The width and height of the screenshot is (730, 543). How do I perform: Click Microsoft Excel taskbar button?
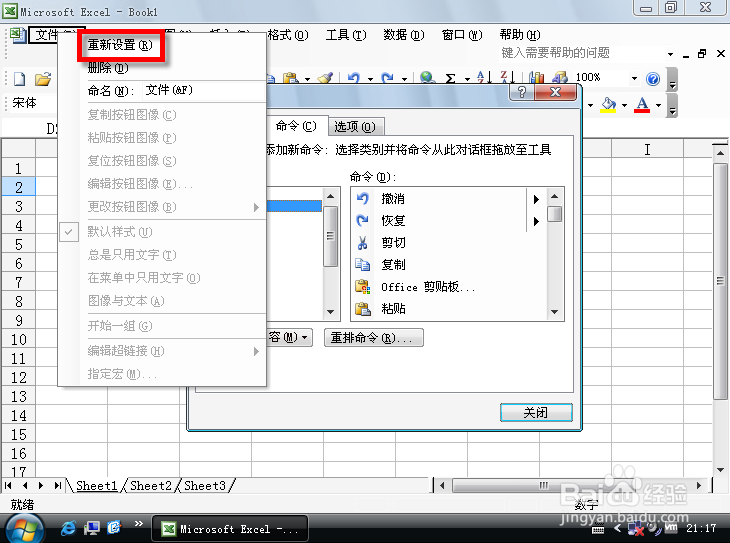pyautogui.click(x=230, y=529)
